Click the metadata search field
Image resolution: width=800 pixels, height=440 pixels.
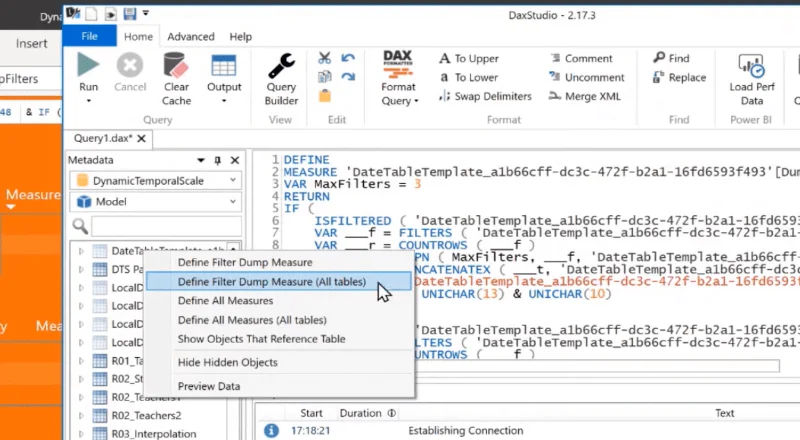[x=166, y=226]
